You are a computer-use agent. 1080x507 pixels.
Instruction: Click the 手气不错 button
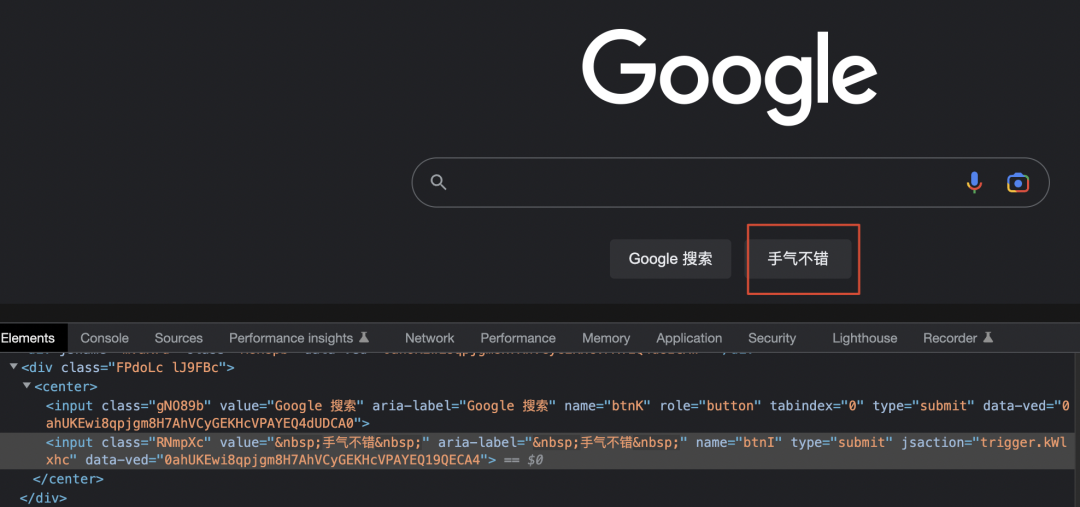coord(799,259)
